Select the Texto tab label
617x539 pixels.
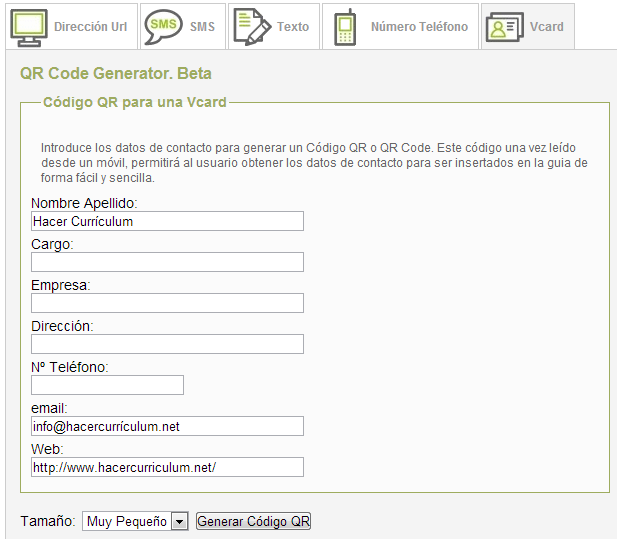293,27
